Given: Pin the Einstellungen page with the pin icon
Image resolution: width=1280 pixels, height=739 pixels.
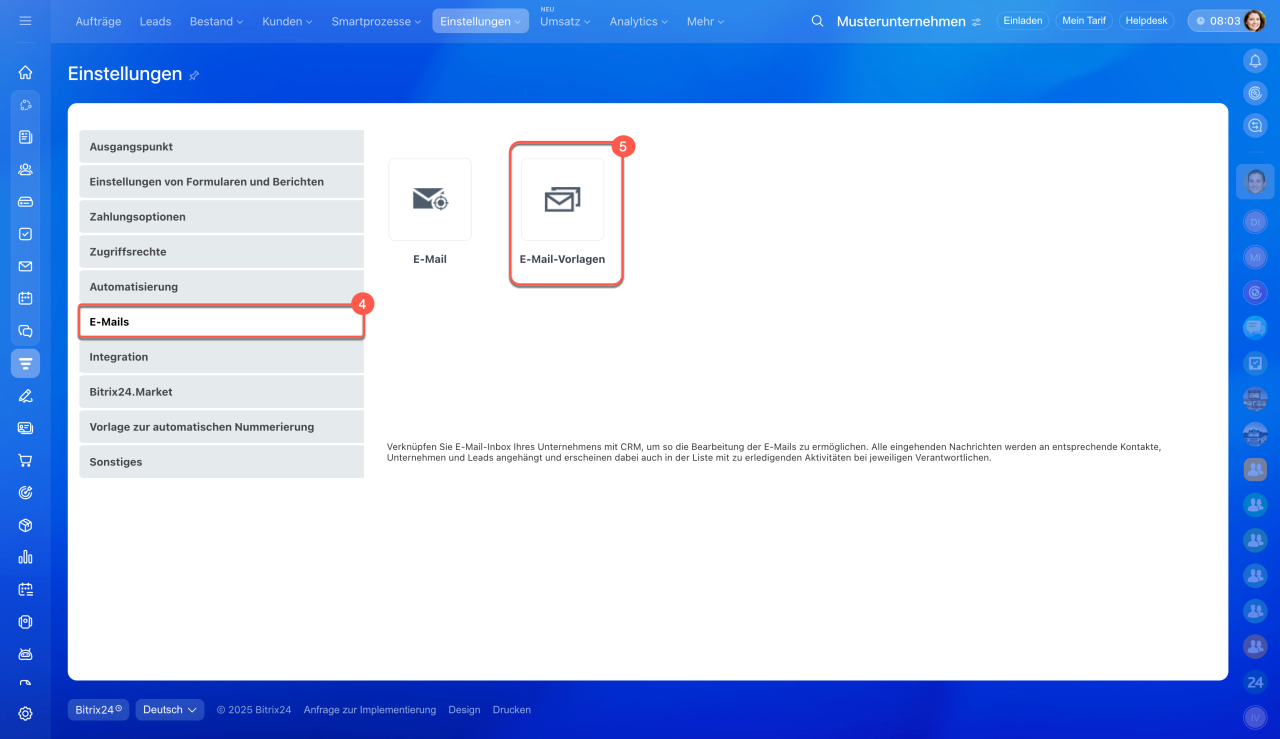Looking at the screenshot, I should (x=194, y=75).
